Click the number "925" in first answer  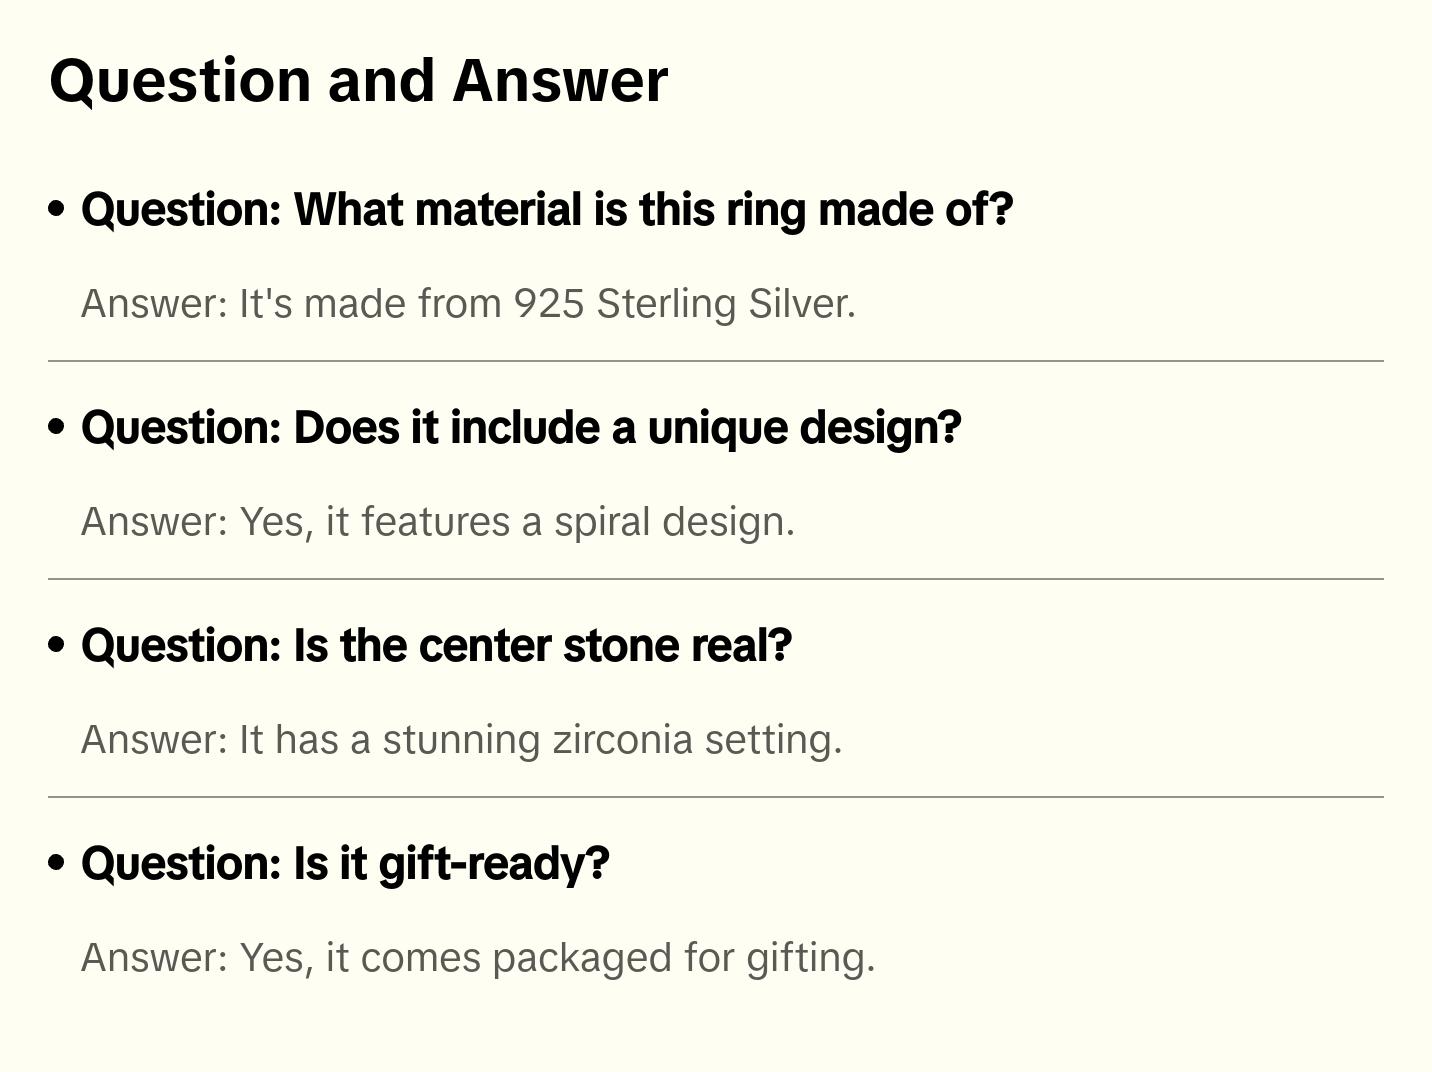(548, 304)
